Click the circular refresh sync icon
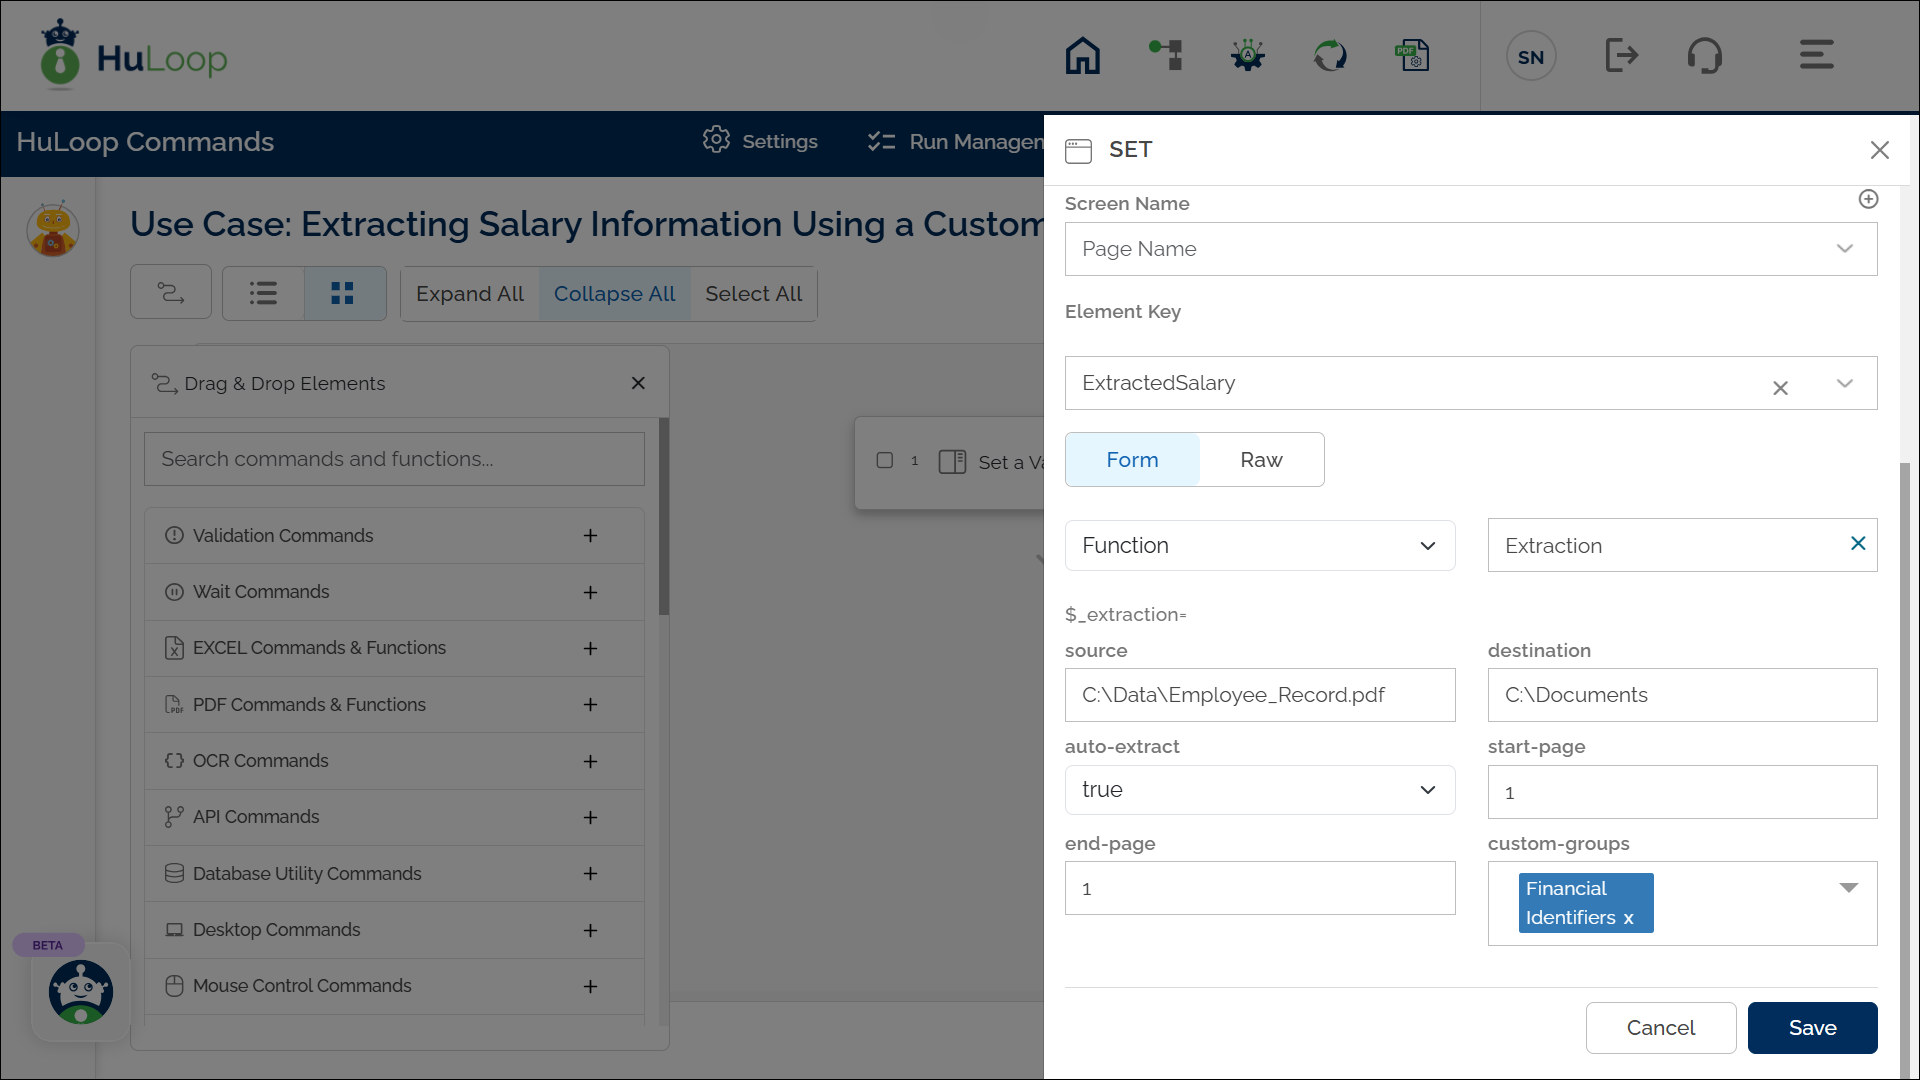Image resolution: width=1920 pixels, height=1080 pixels. coord(1330,56)
